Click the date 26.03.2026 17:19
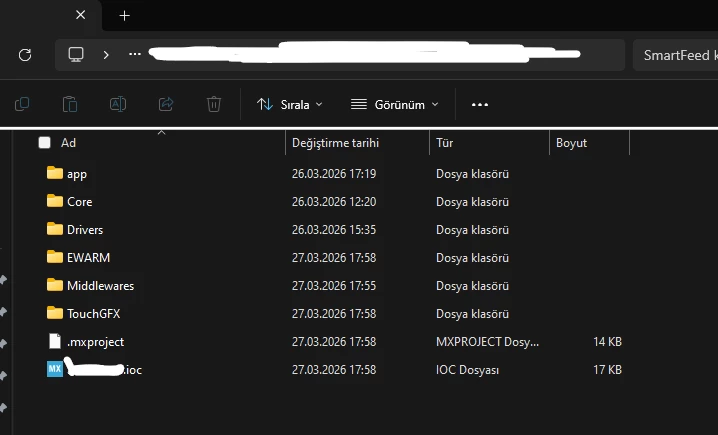 click(334, 174)
